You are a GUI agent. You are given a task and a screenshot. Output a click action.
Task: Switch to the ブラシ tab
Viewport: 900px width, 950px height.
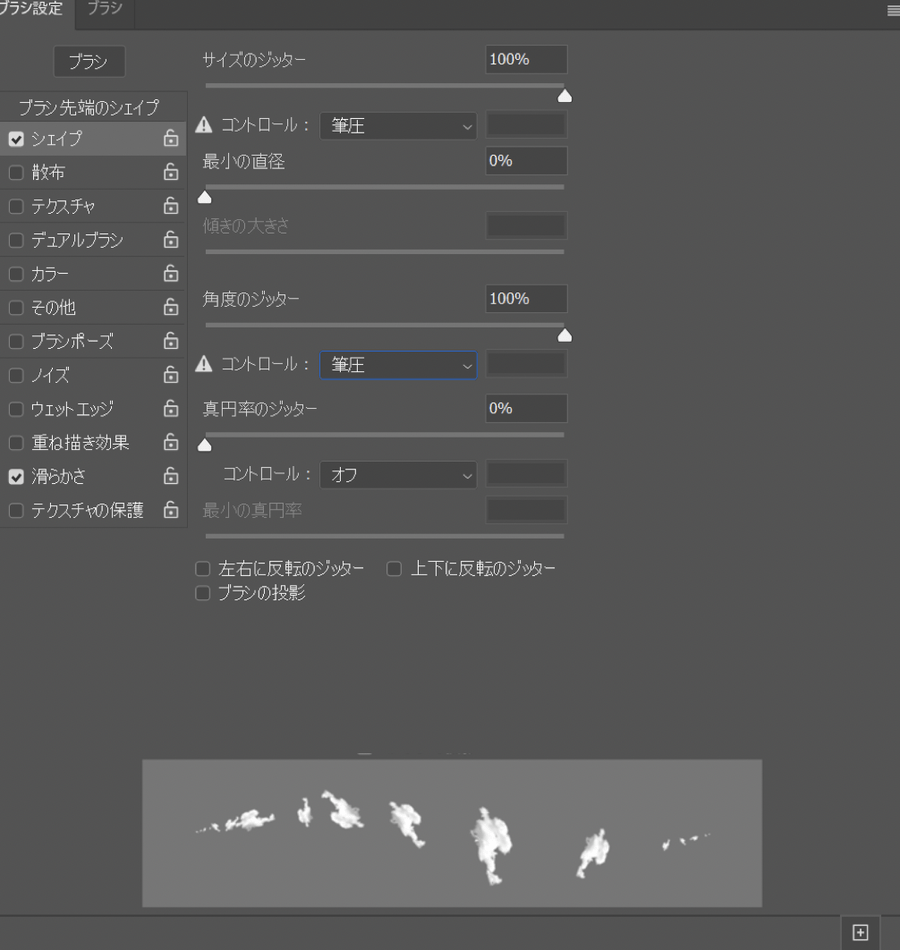coord(104,9)
